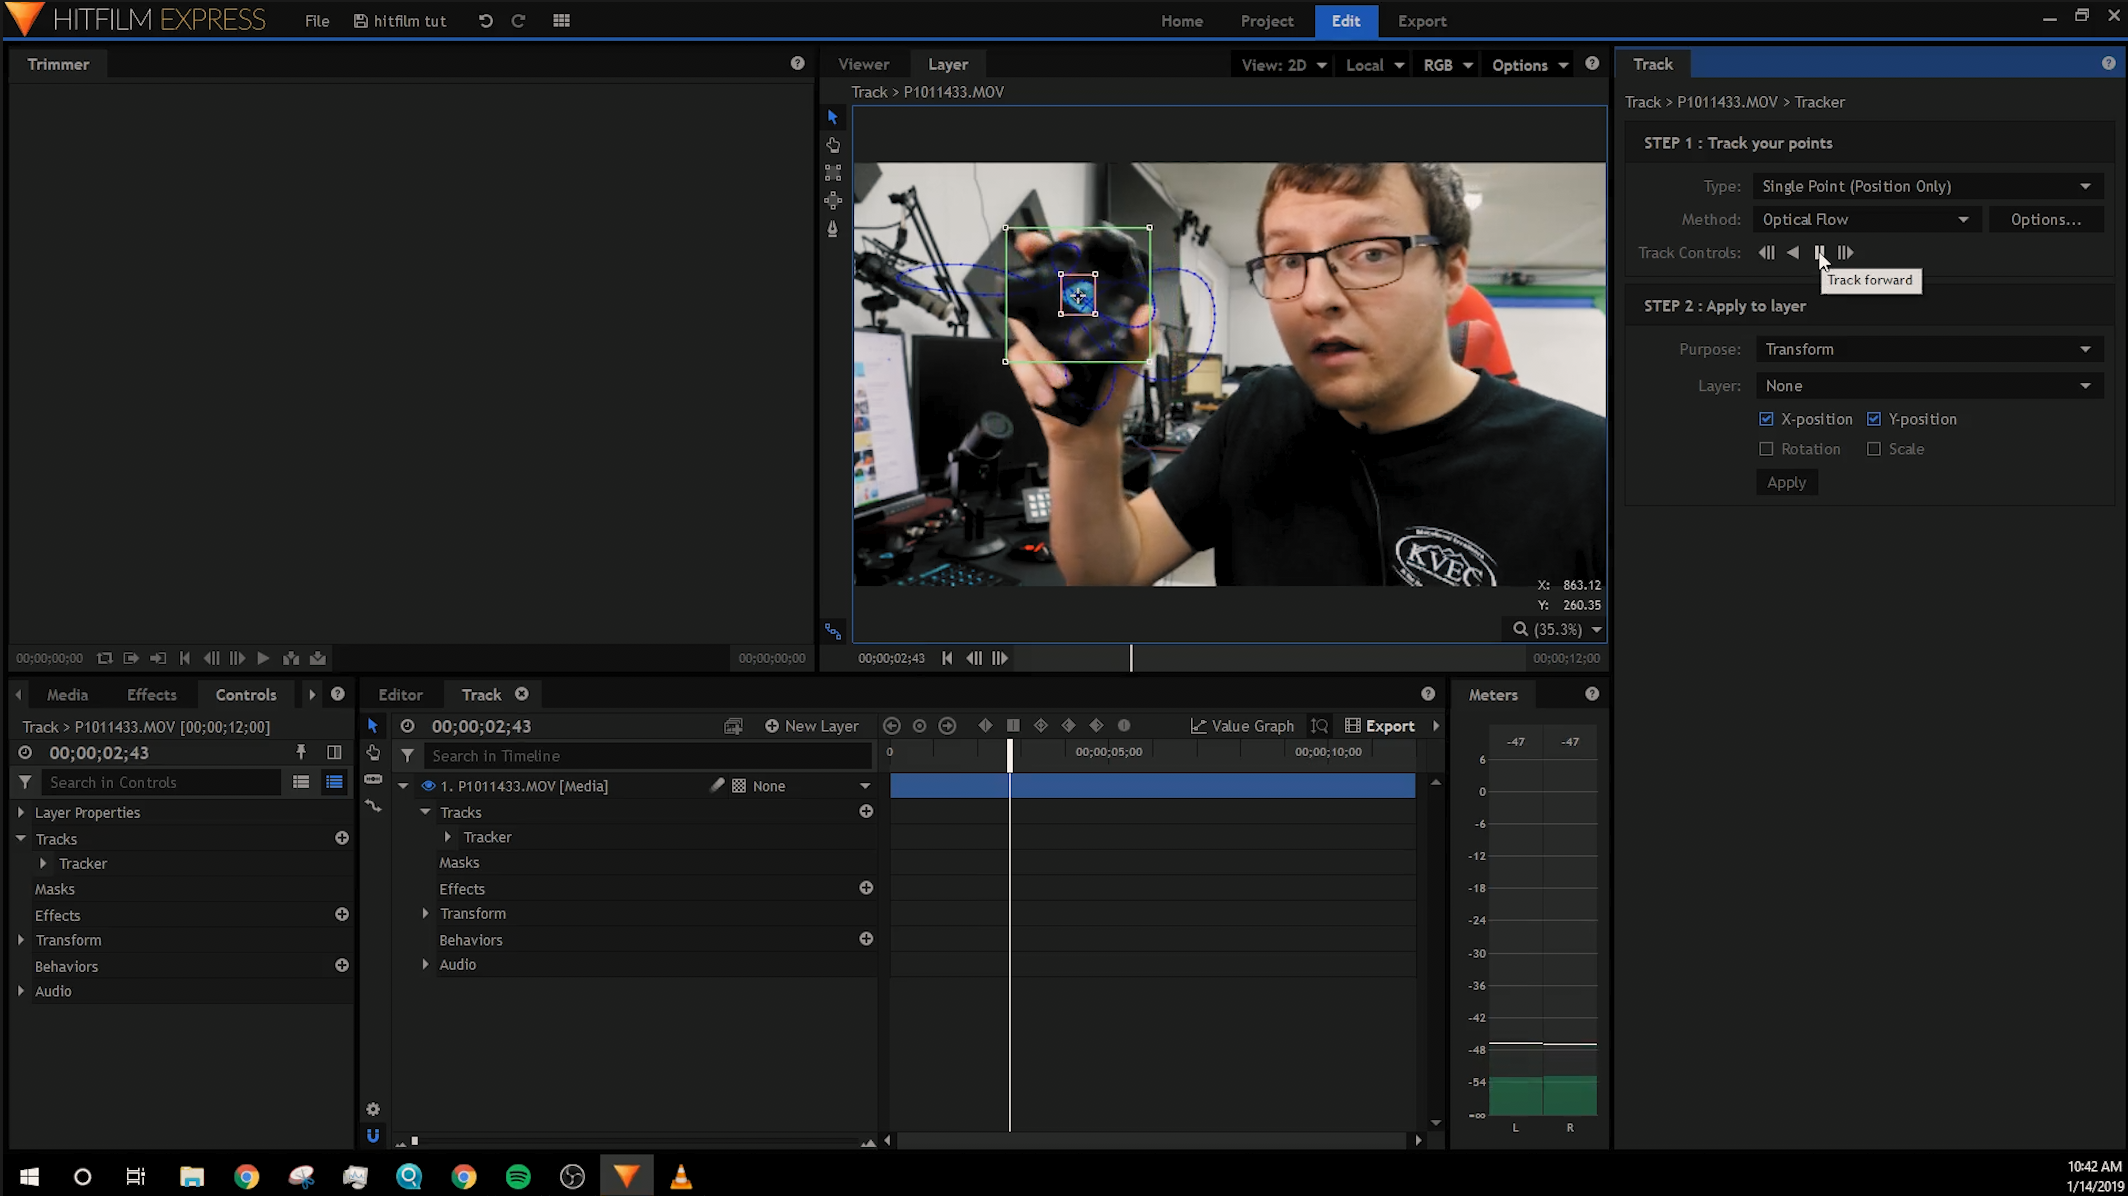Open Spotify from the Windows taskbar
The image size is (2128, 1196).
(x=518, y=1177)
